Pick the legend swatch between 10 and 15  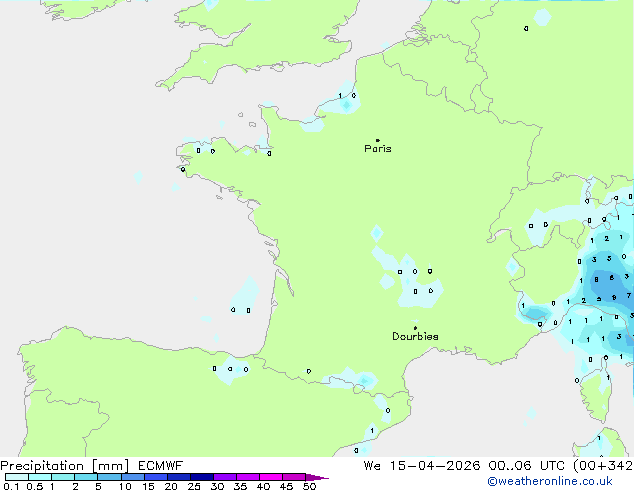coord(135,478)
